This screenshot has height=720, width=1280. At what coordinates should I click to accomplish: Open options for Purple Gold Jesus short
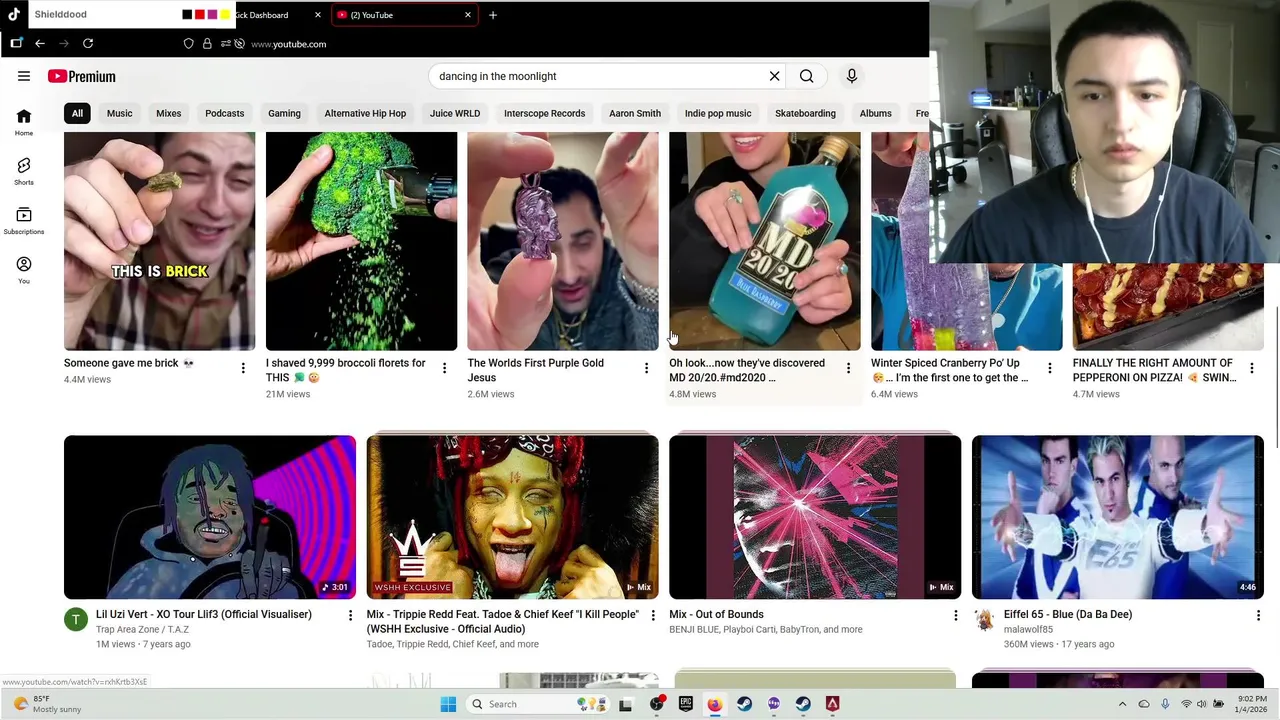click(646, 368)
